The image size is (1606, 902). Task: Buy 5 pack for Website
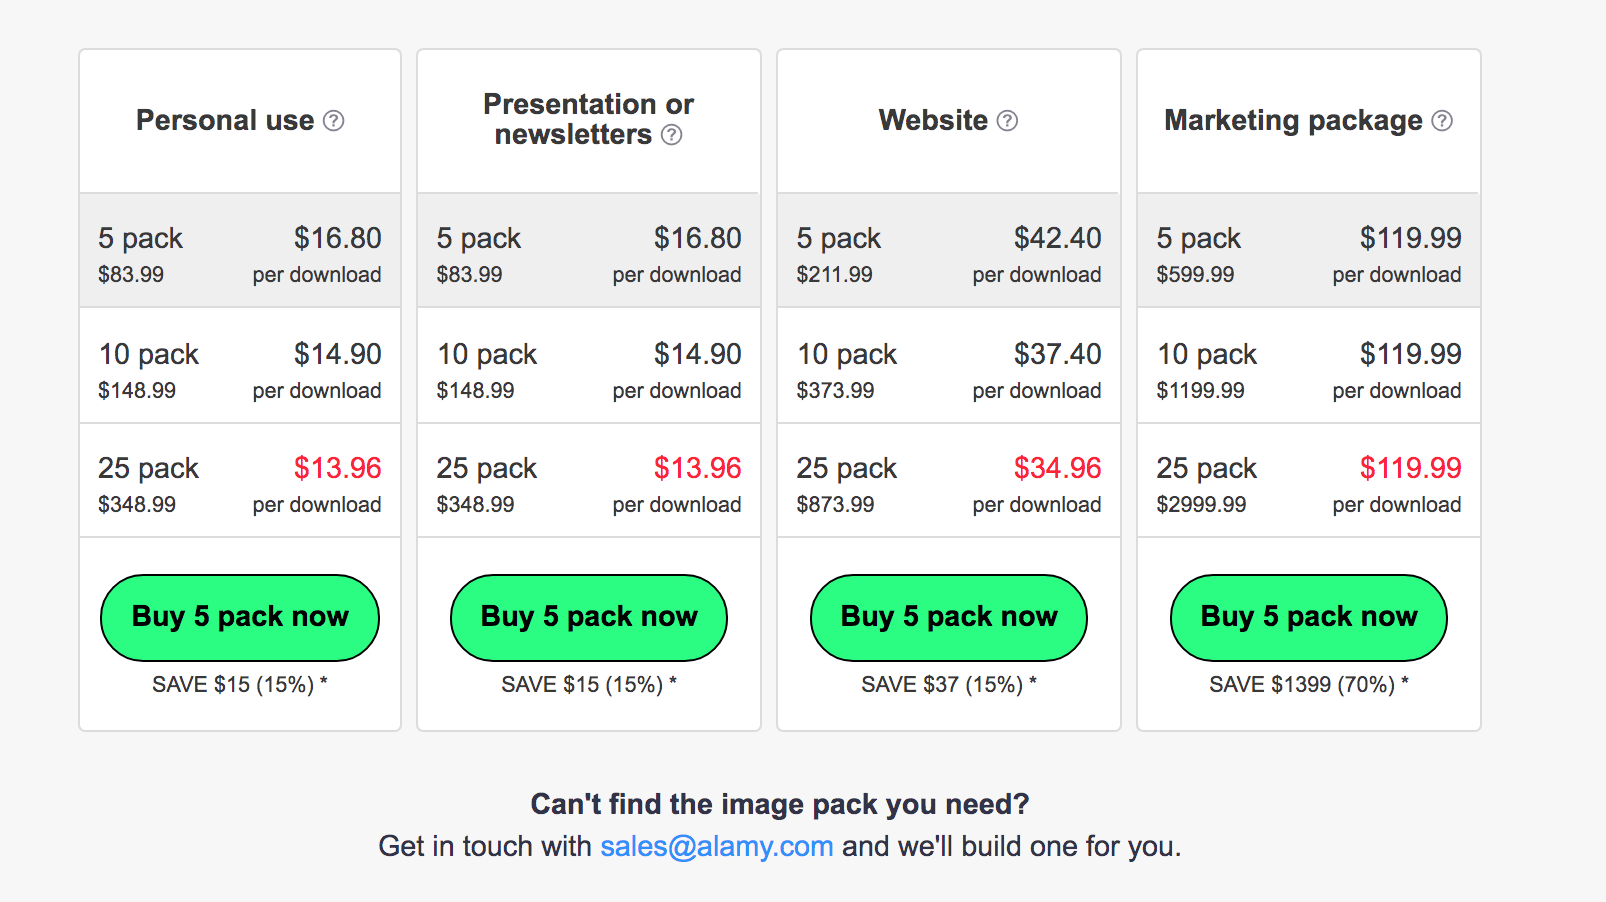point(949,617)
